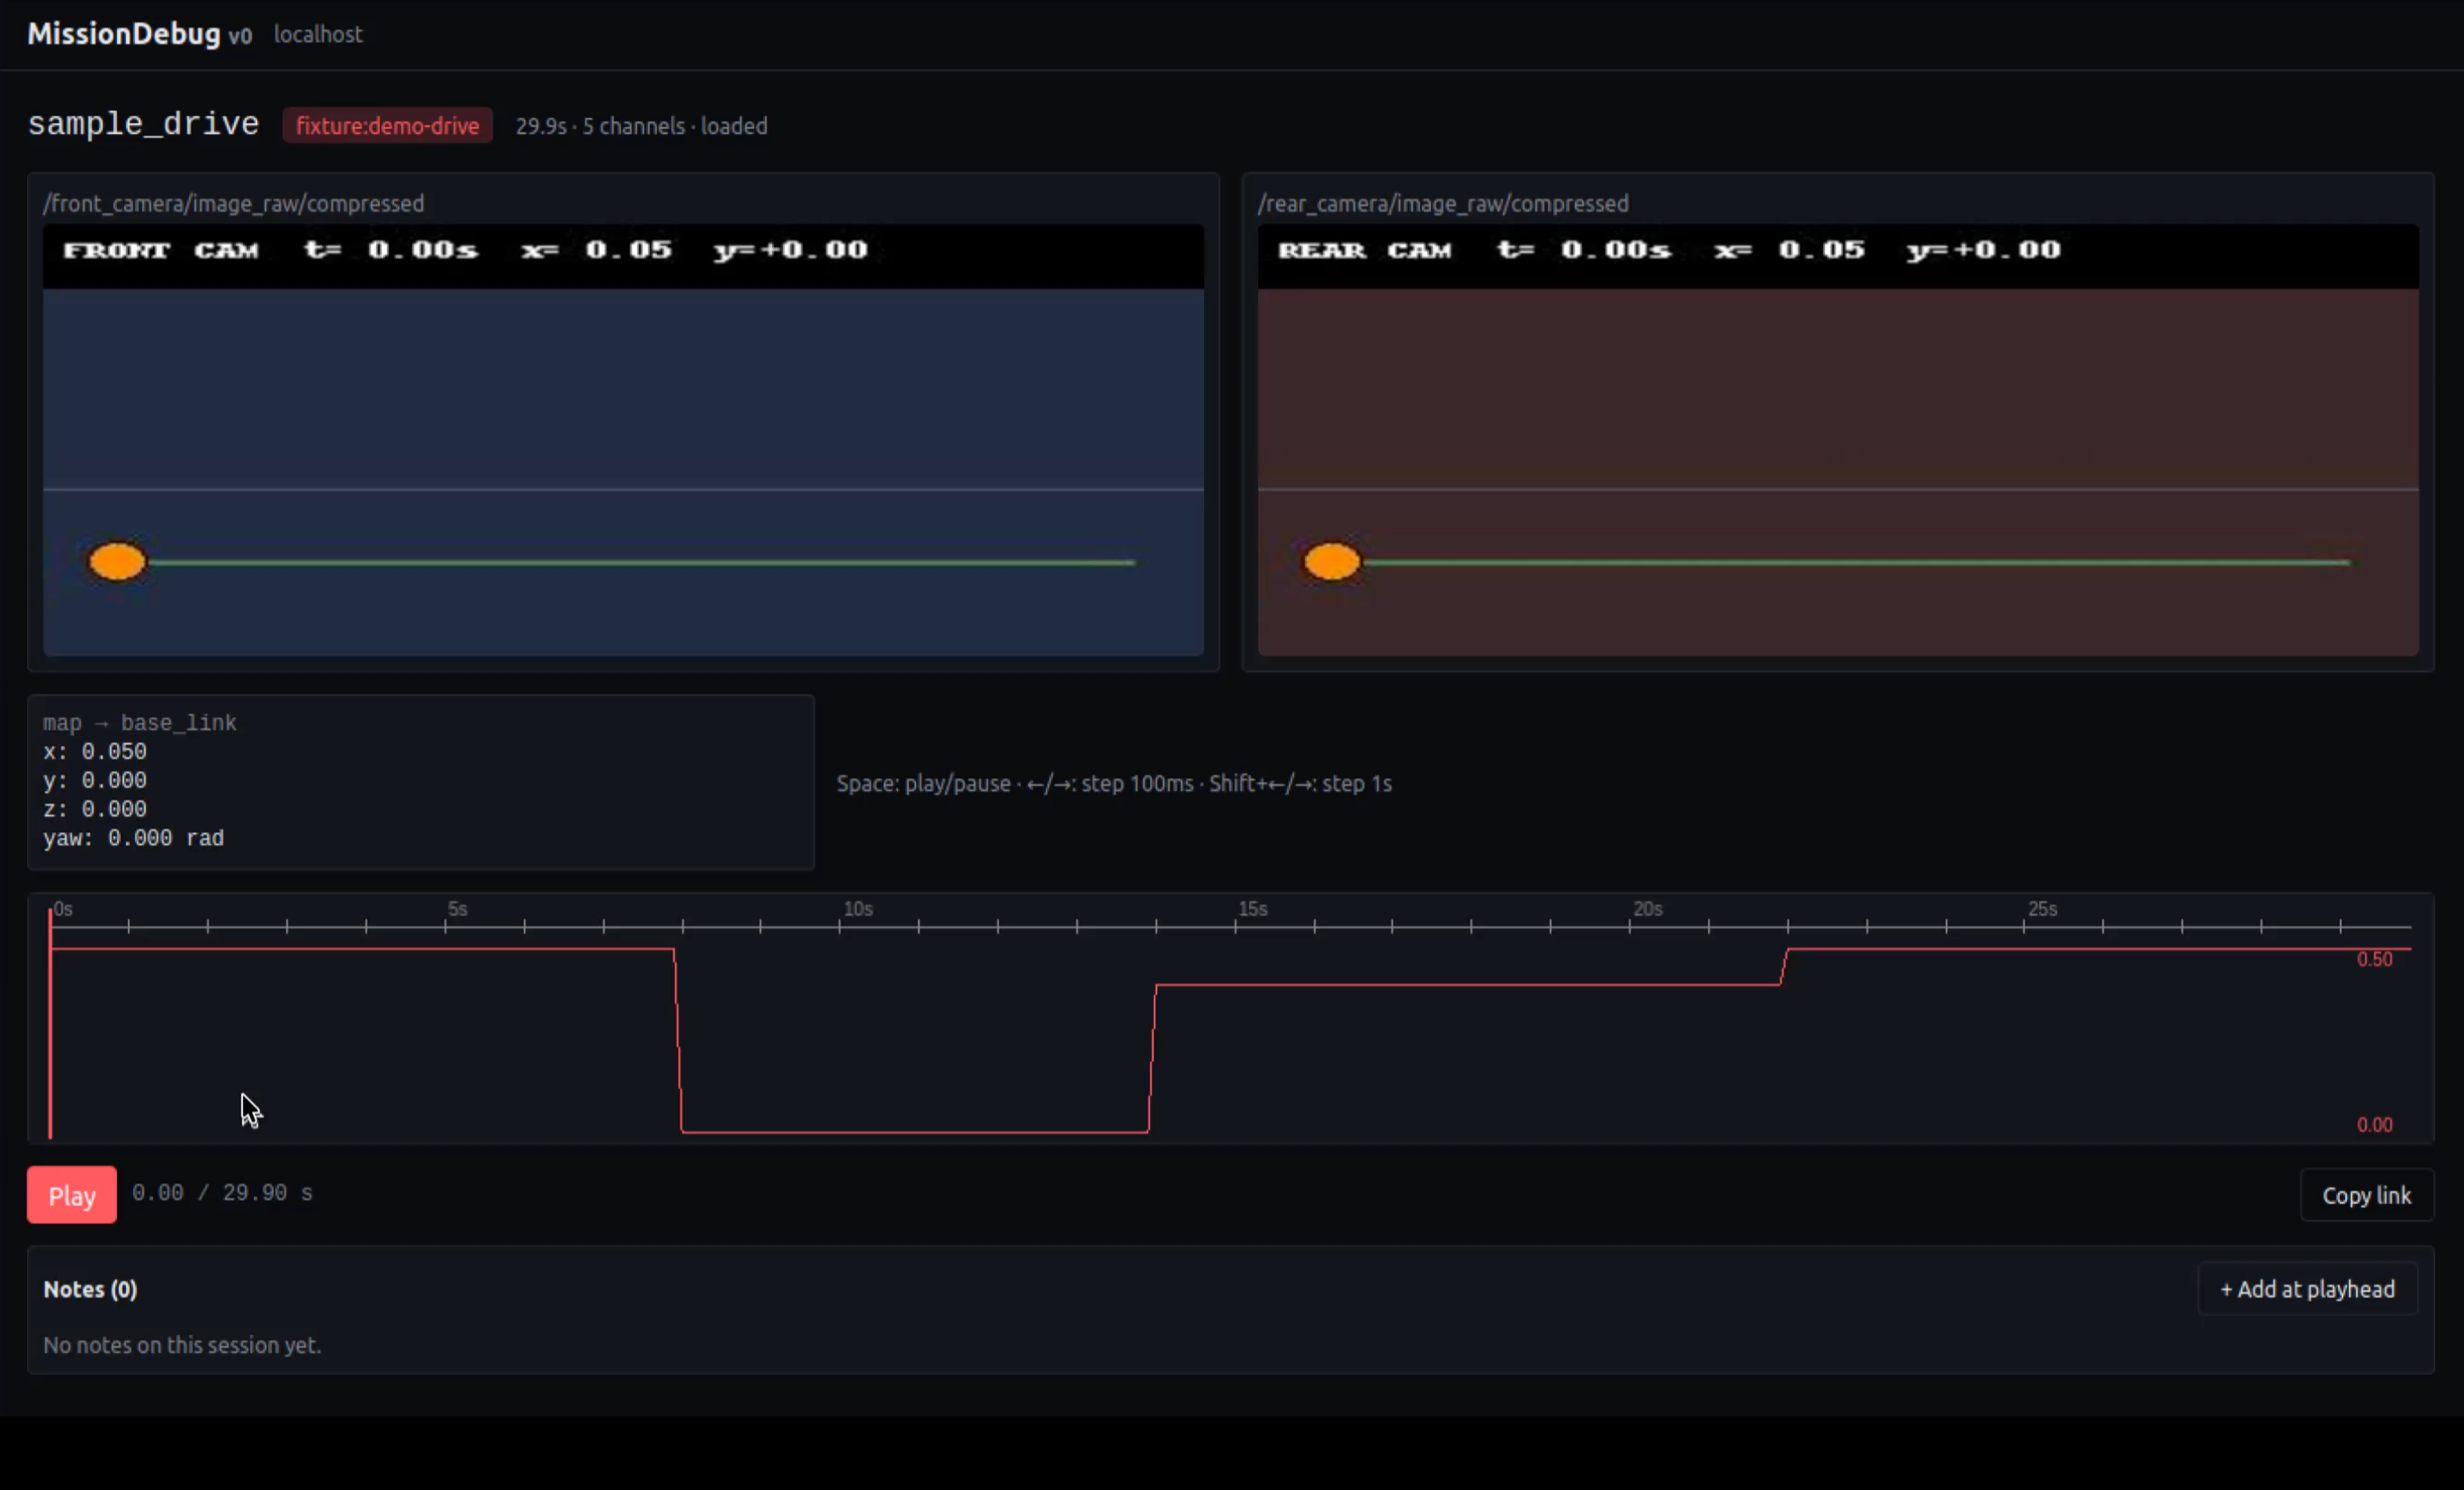The image size is (2464, 1490).
Task: Click the timeline at the 15s tick
Action: pyautogui.click(x=1236, y=926)
